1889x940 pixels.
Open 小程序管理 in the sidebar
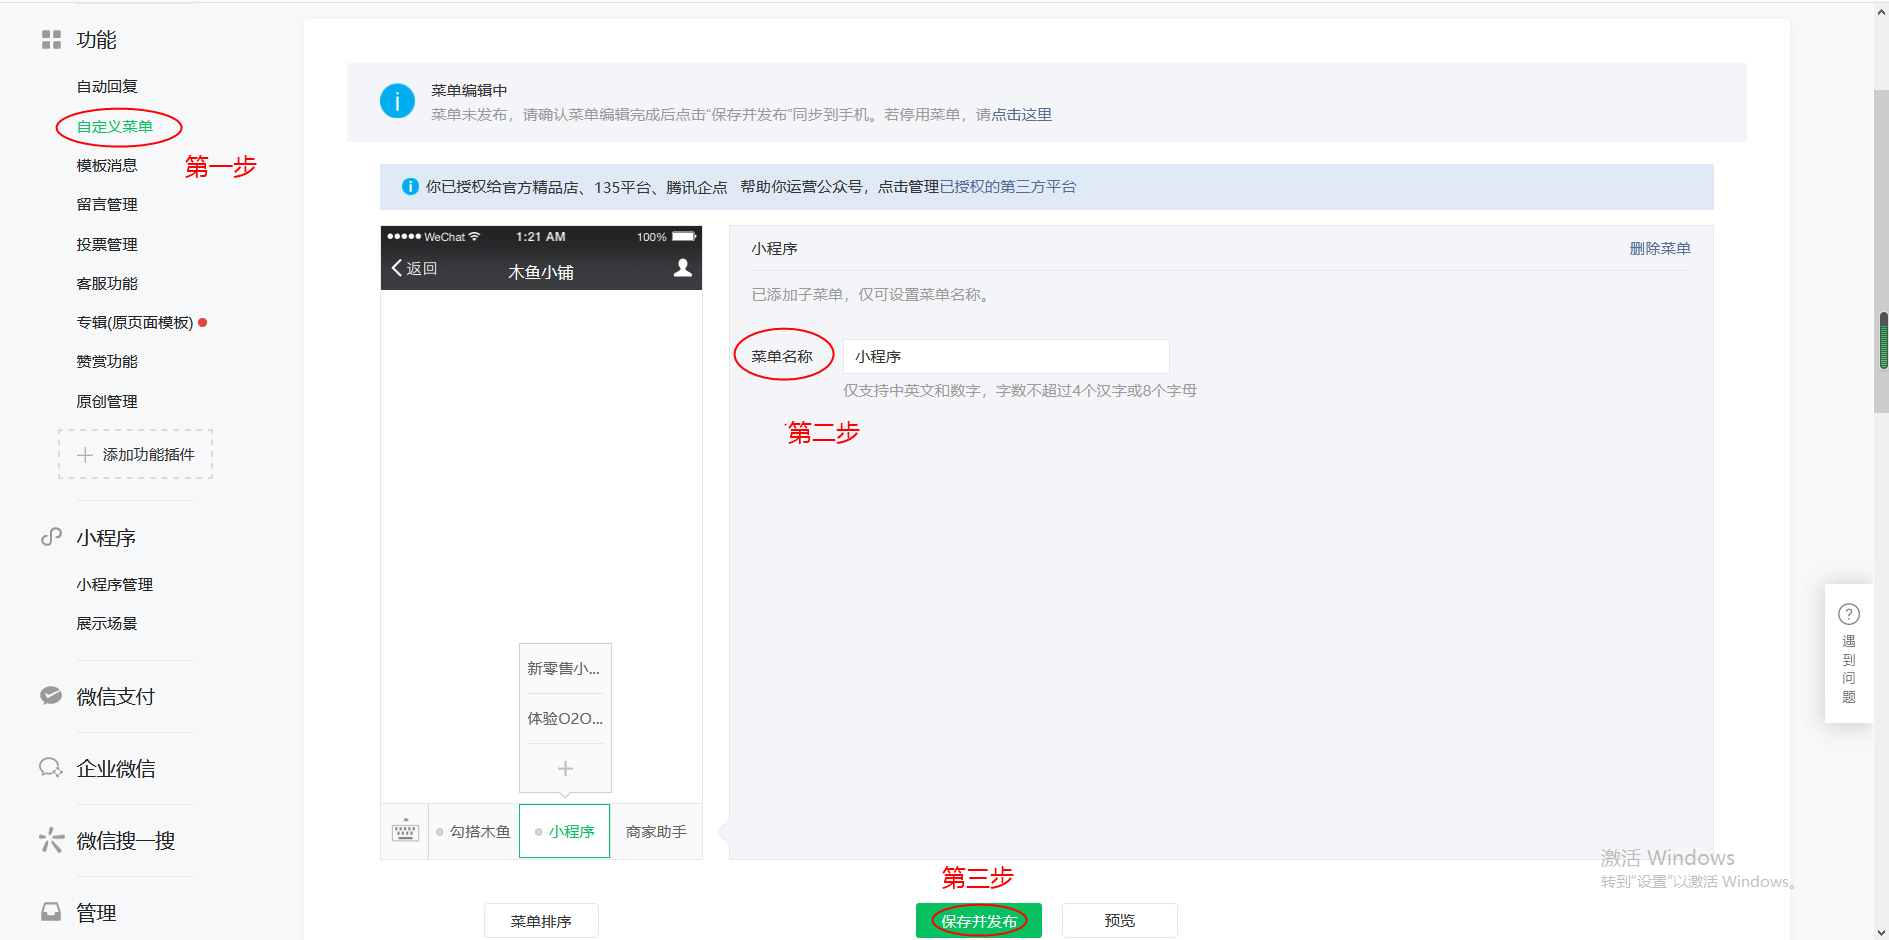point(115,584)
